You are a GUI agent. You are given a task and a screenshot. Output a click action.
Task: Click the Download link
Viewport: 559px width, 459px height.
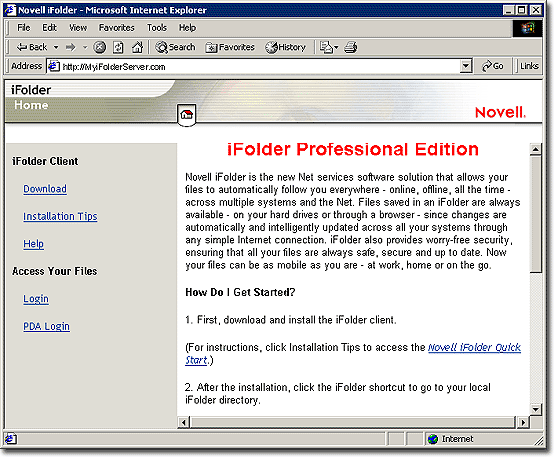[45, 189]
